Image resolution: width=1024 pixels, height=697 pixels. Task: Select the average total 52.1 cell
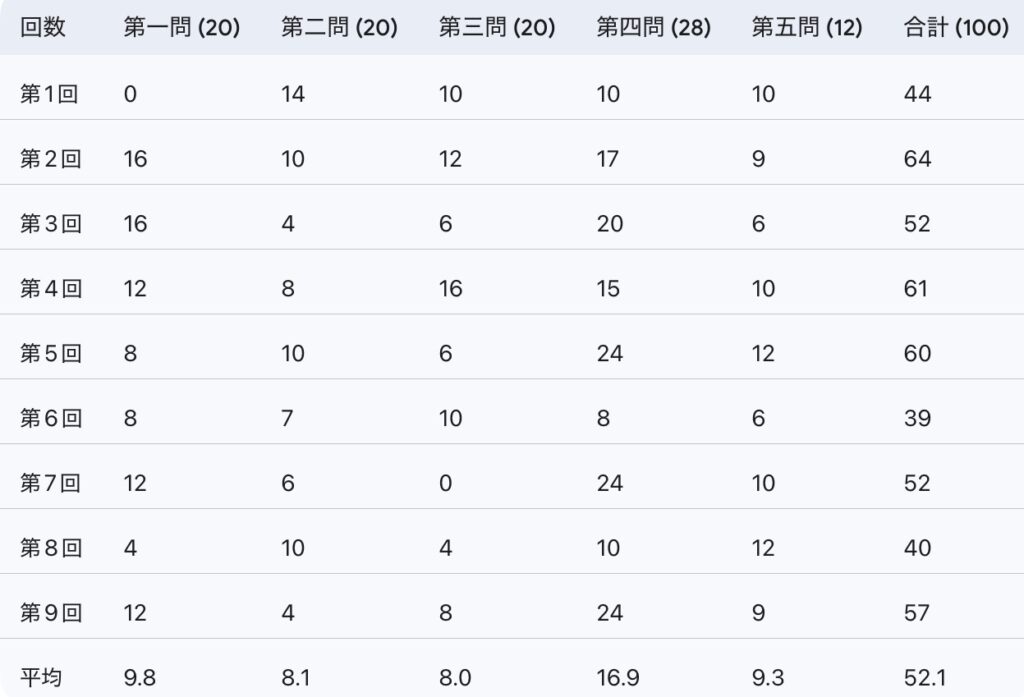pos(924,678)
